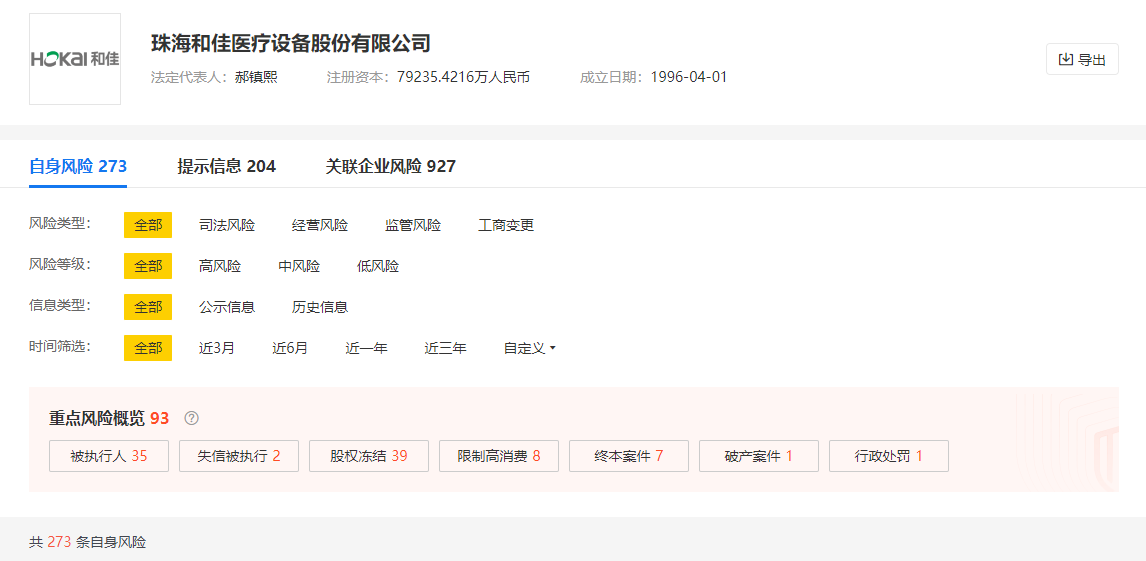Image resolution: width=1146 pixels, height=561 pixels.
Task: Open the 限制高消费 8 risk category
Action: click(499, 456)
